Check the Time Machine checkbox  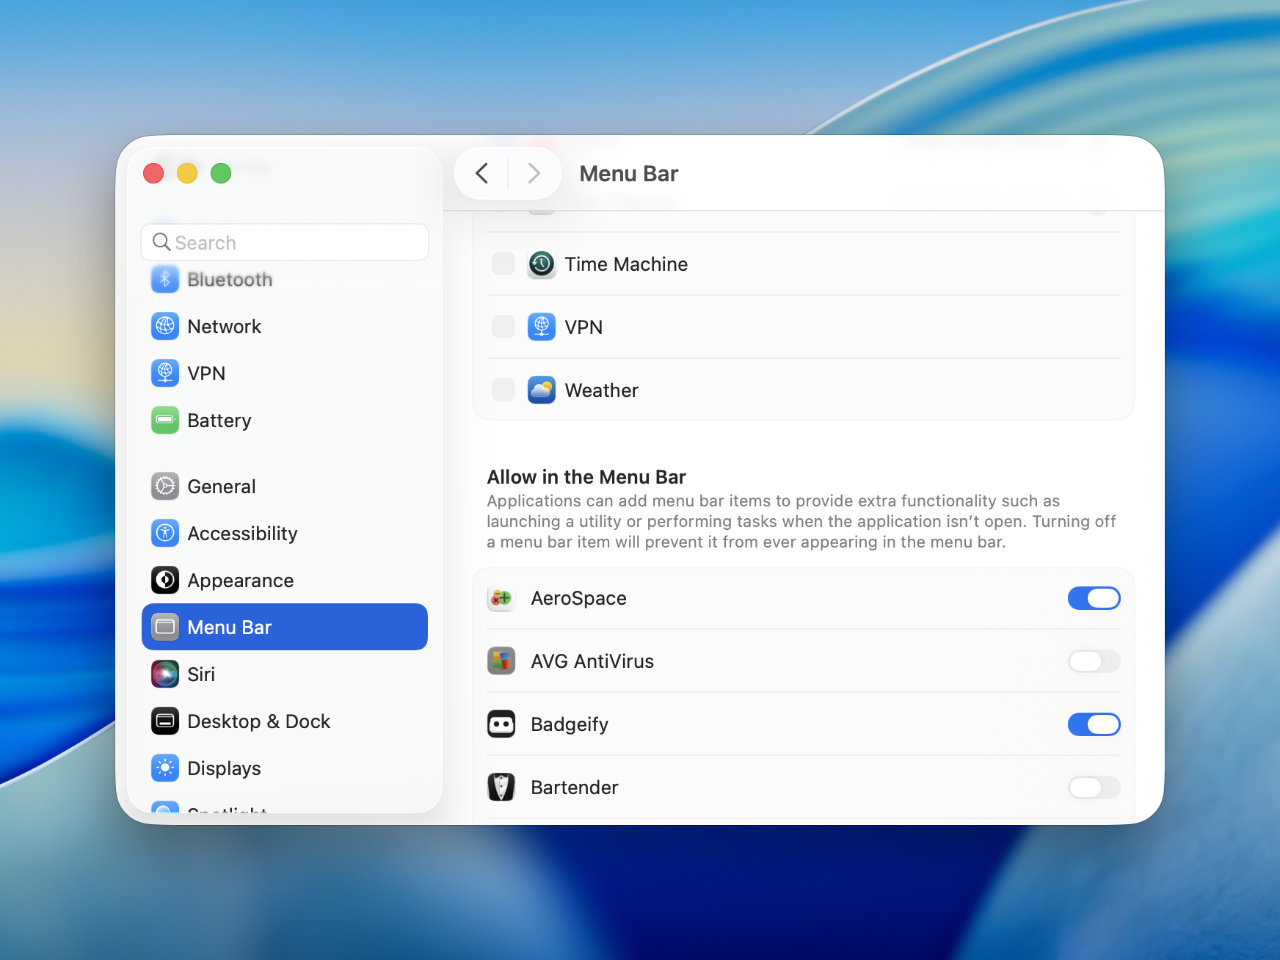(x=504, y=264)
